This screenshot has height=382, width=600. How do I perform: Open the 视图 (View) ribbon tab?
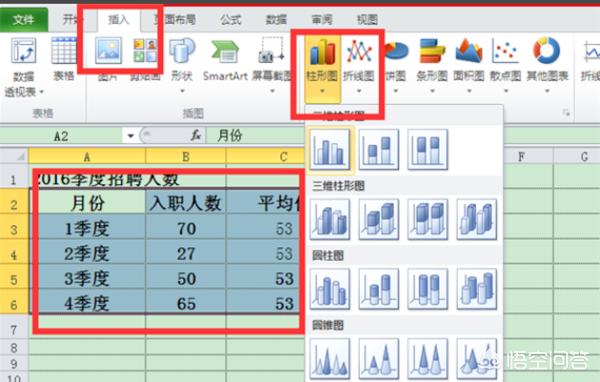pyautogui.click(x=367, y=19)
